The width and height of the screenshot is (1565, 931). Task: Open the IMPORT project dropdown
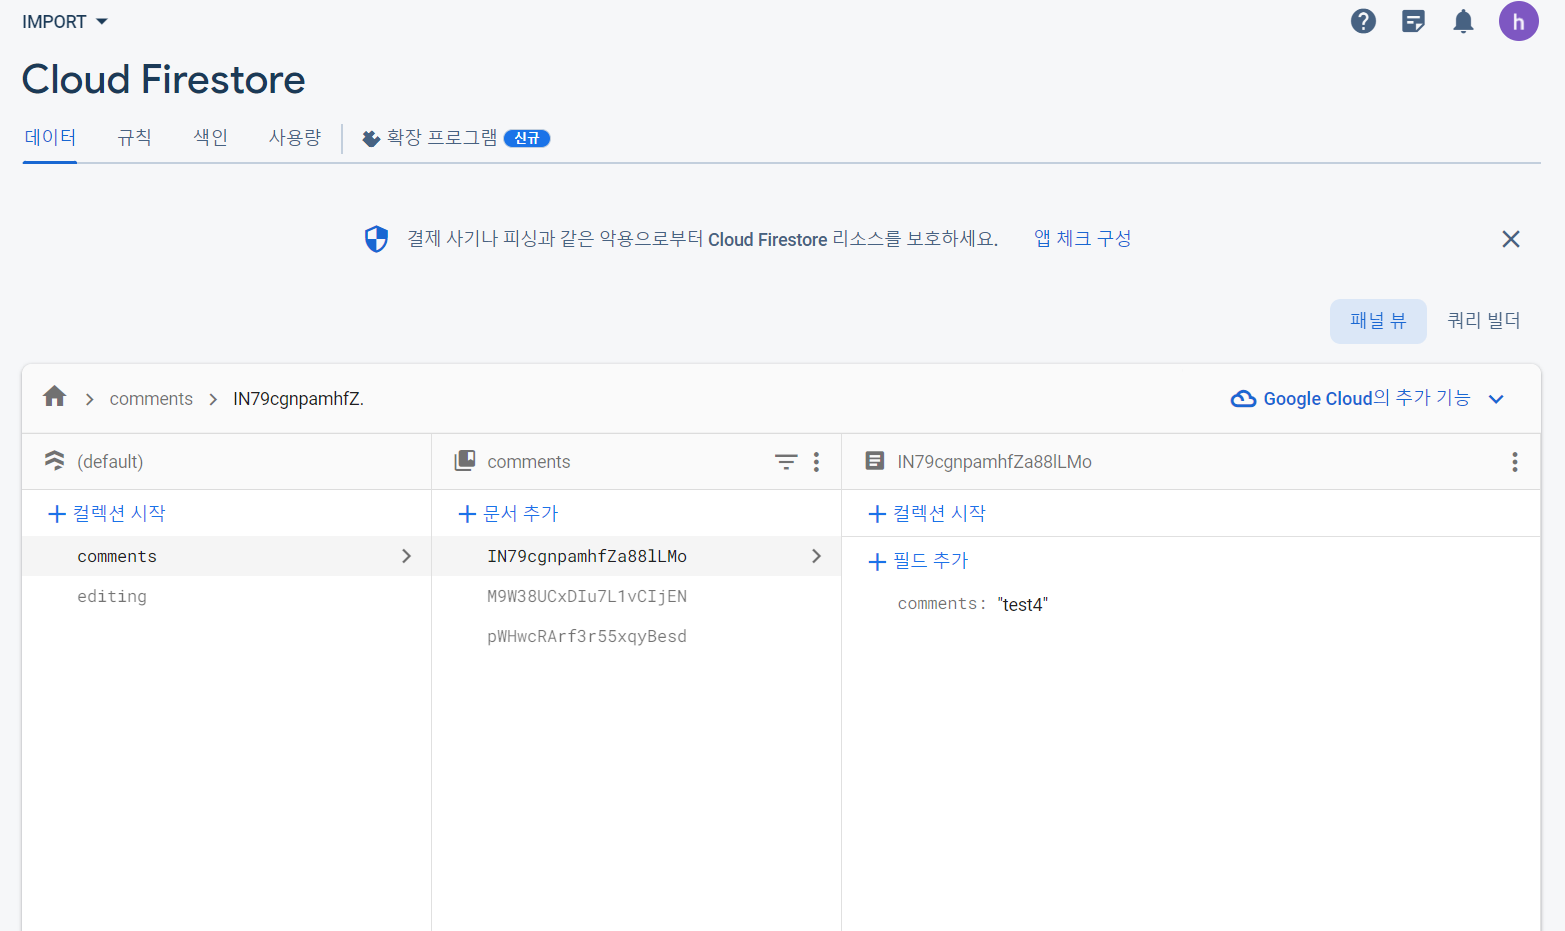(x=65, y=20)
